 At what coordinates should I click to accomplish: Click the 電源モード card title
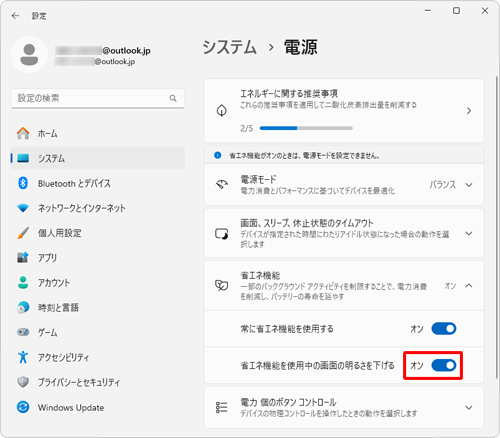pos(258,179)
